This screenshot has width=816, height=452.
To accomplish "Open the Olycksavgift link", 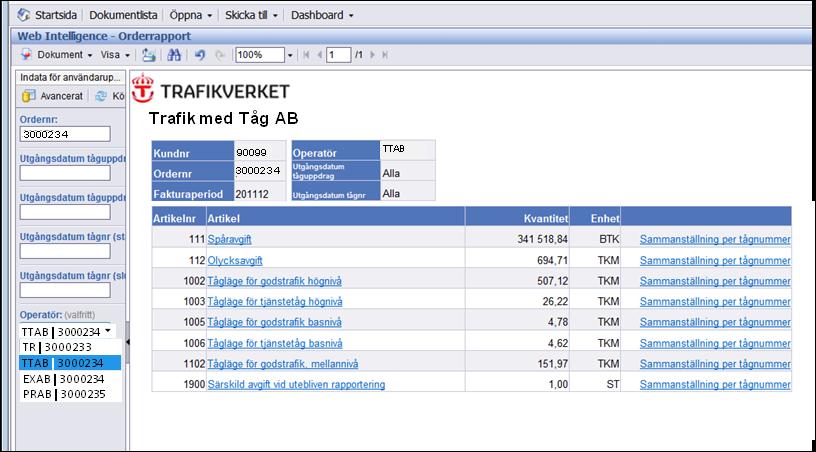I will click(235, 260).
